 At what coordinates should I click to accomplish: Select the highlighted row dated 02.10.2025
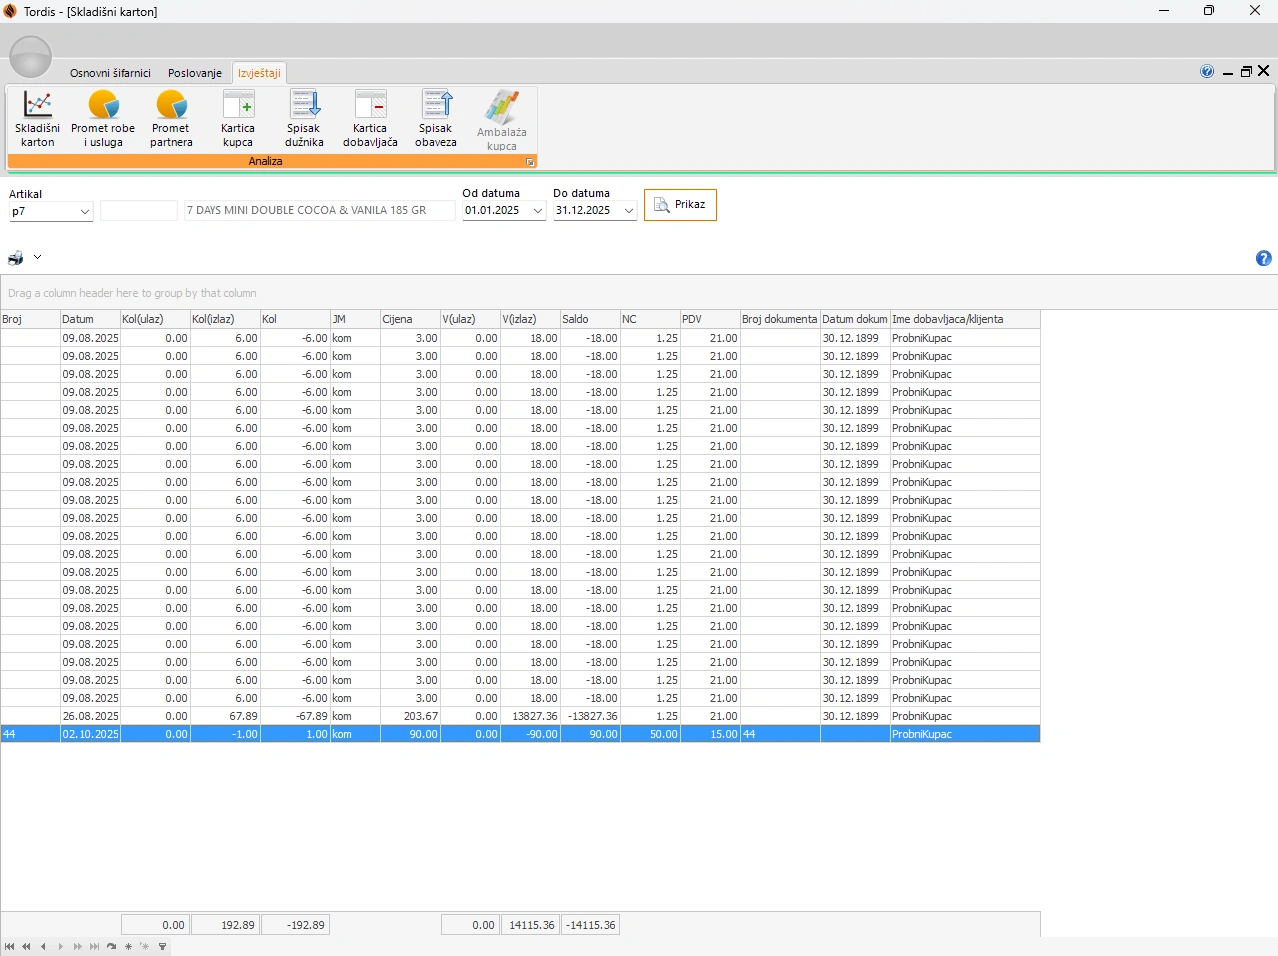click(520, 734)
